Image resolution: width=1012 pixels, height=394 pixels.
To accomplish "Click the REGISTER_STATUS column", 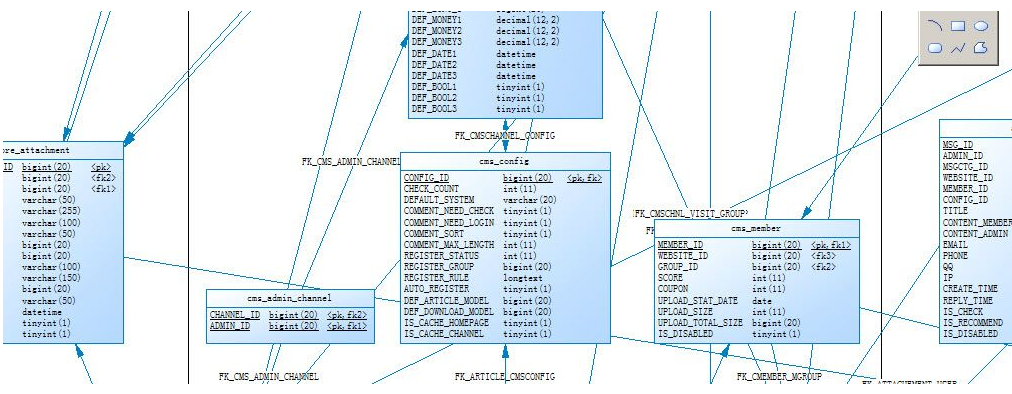I will 441,256.
